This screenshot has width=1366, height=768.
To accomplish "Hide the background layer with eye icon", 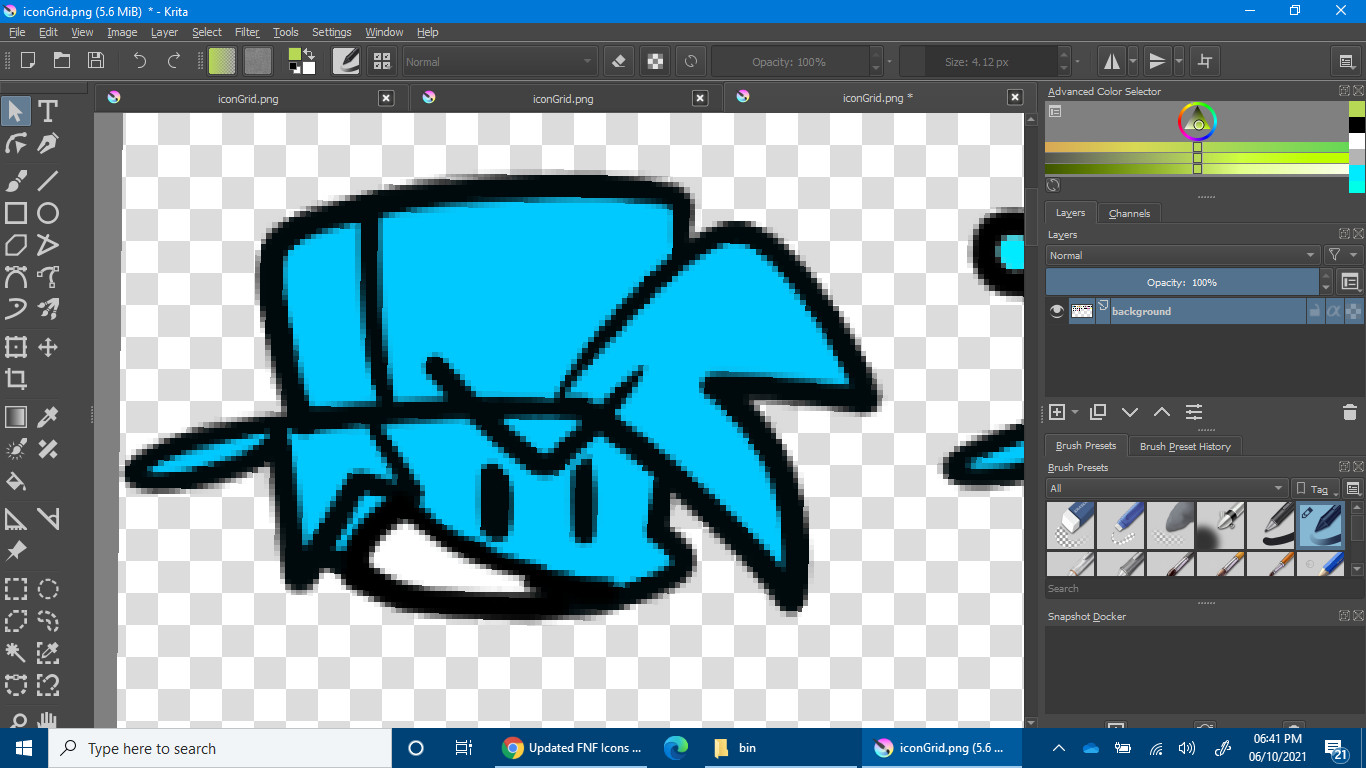I will click(1056, 311).
